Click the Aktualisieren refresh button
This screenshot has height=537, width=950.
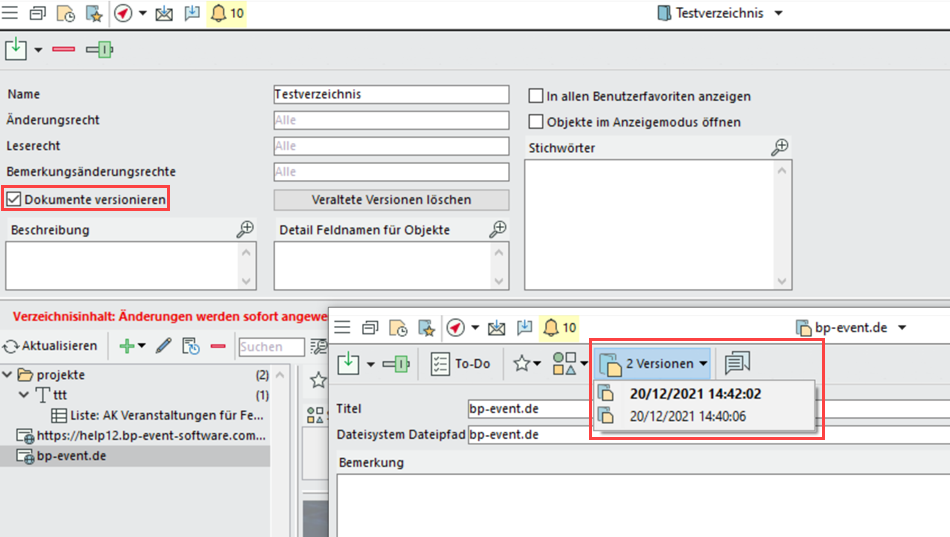(x=51, y=346)
